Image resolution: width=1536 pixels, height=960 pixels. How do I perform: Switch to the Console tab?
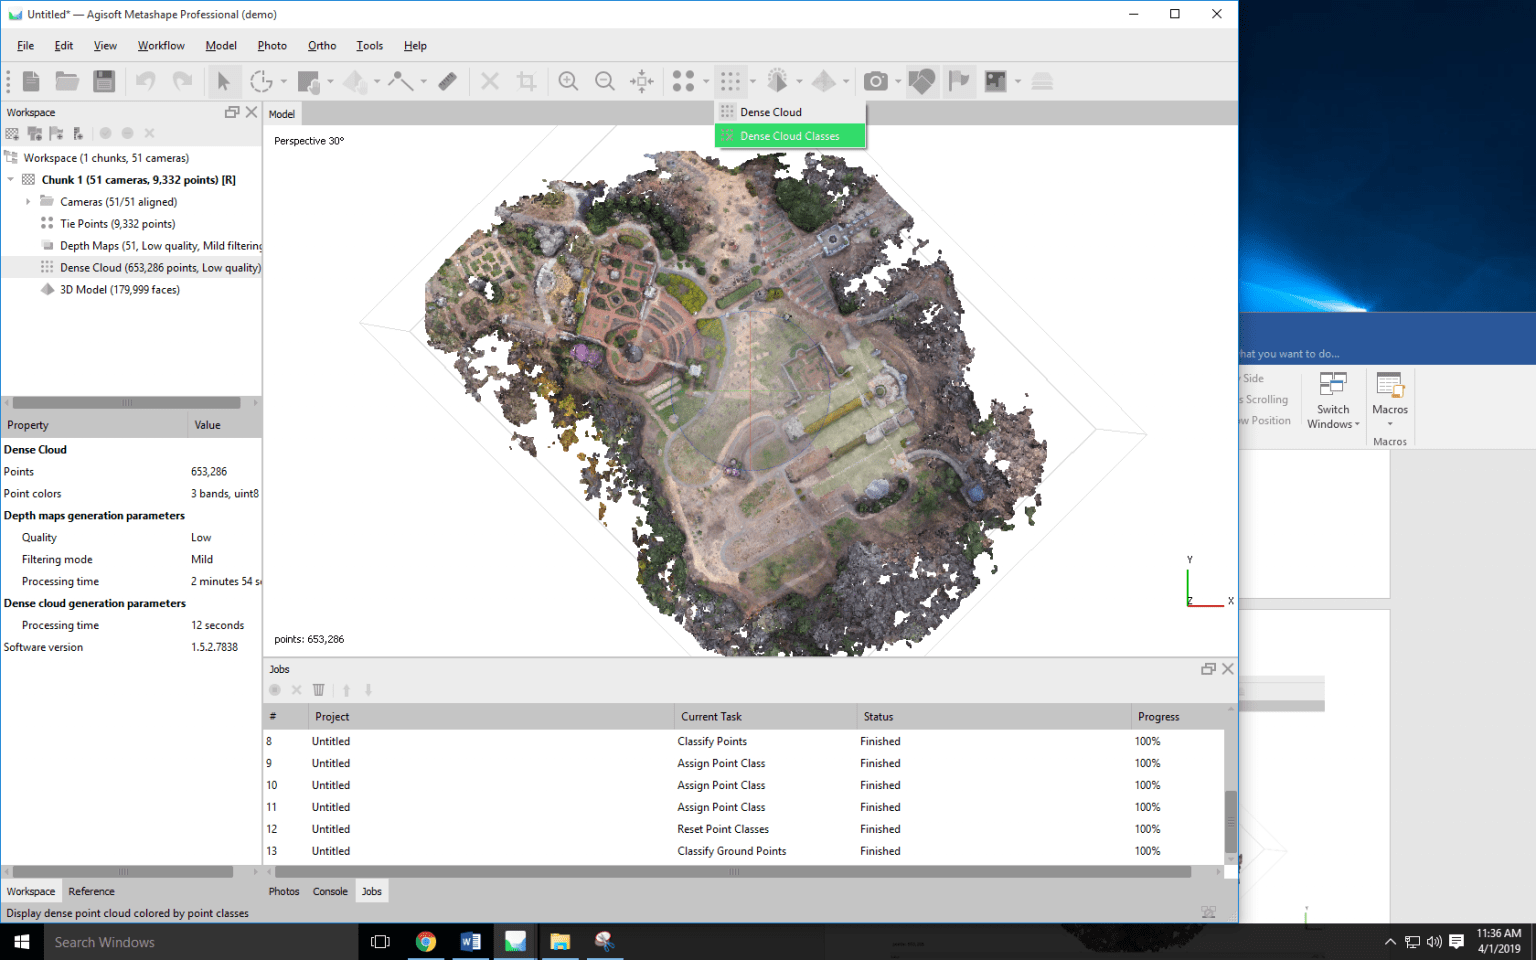(330, 891)
